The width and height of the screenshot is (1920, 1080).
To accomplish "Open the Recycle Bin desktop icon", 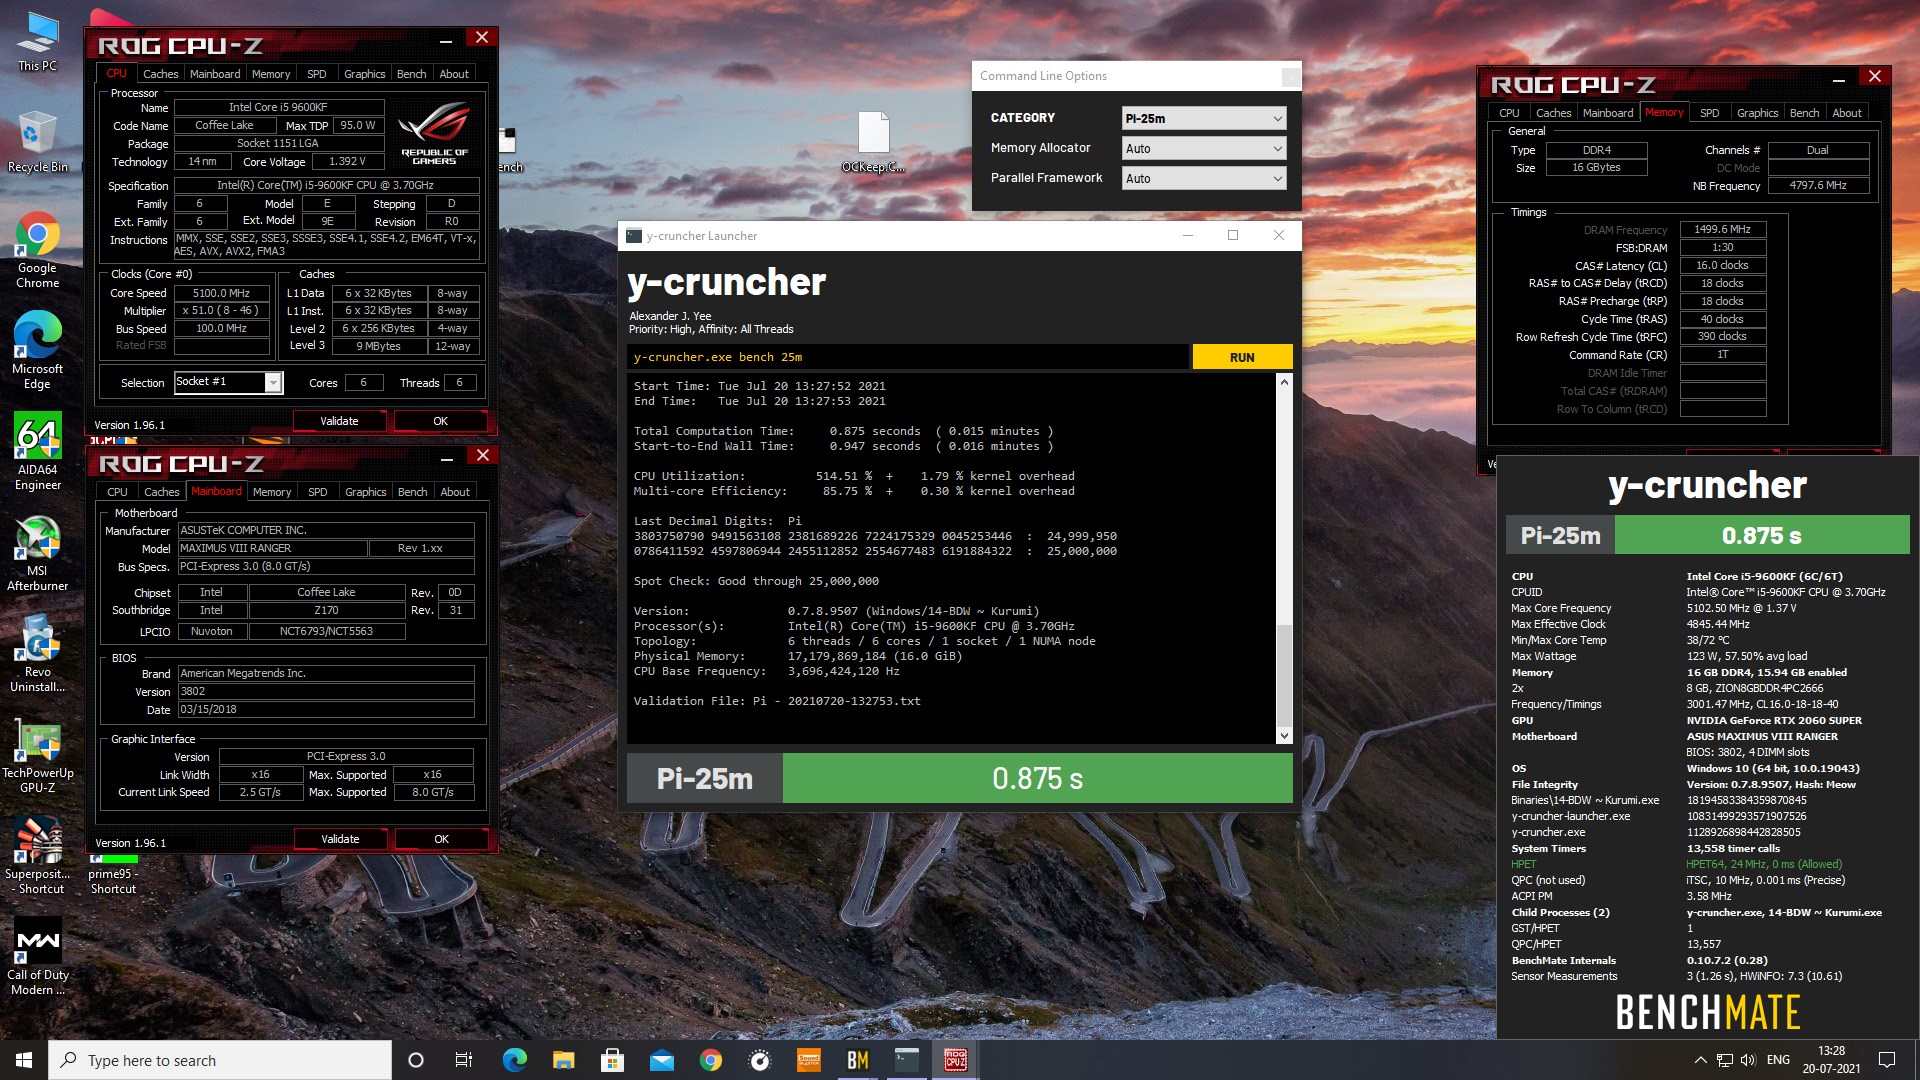I will [37, 142].
